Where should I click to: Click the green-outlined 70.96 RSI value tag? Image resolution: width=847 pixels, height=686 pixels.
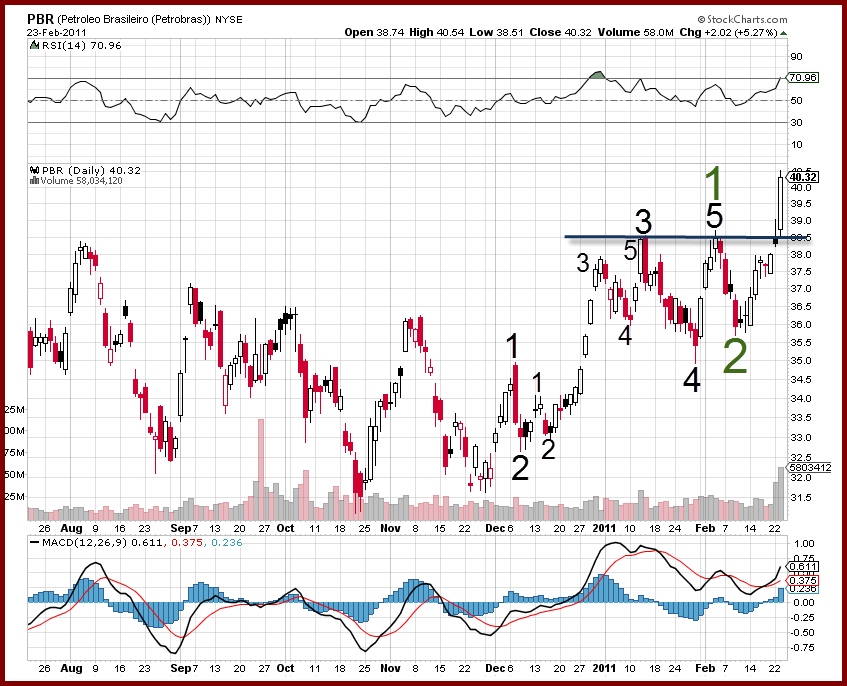click(x=803, y=78)
